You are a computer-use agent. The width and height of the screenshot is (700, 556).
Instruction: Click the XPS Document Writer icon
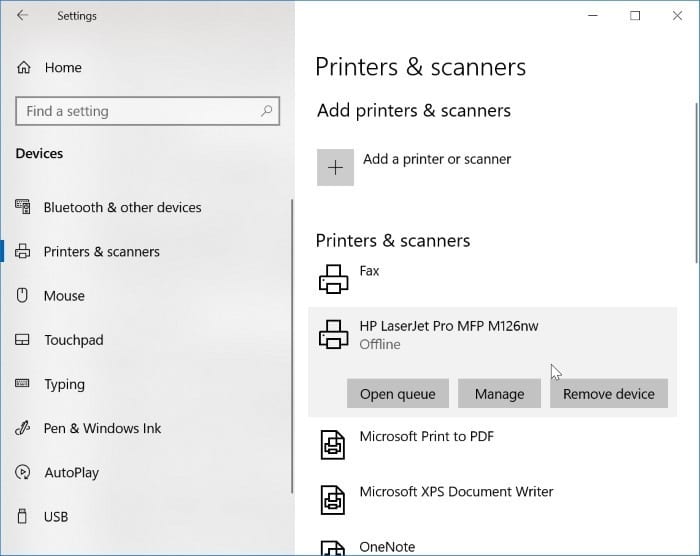(x=333, y=500)
